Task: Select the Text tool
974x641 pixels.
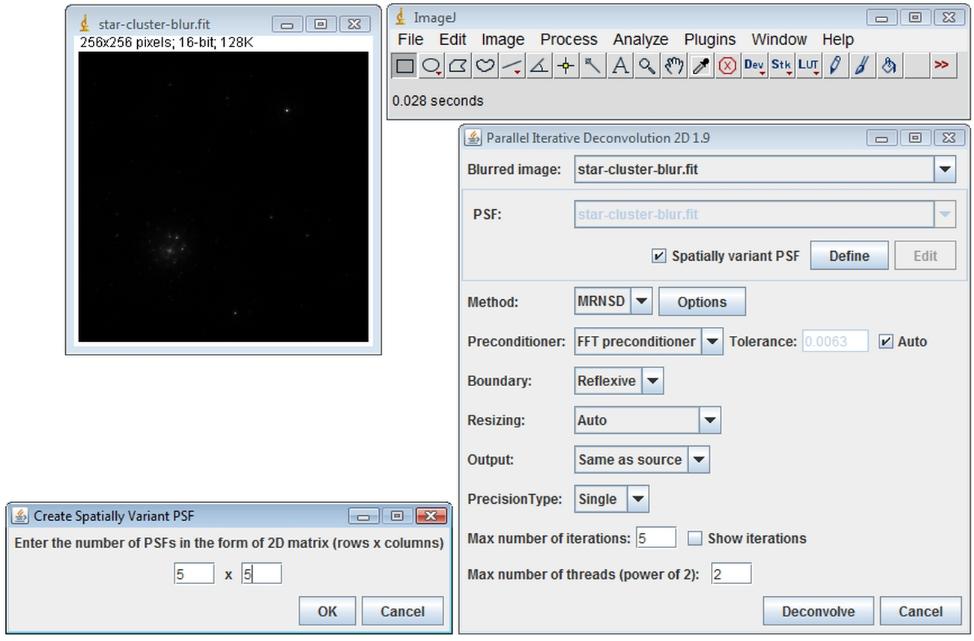Action: click(619, 65)
